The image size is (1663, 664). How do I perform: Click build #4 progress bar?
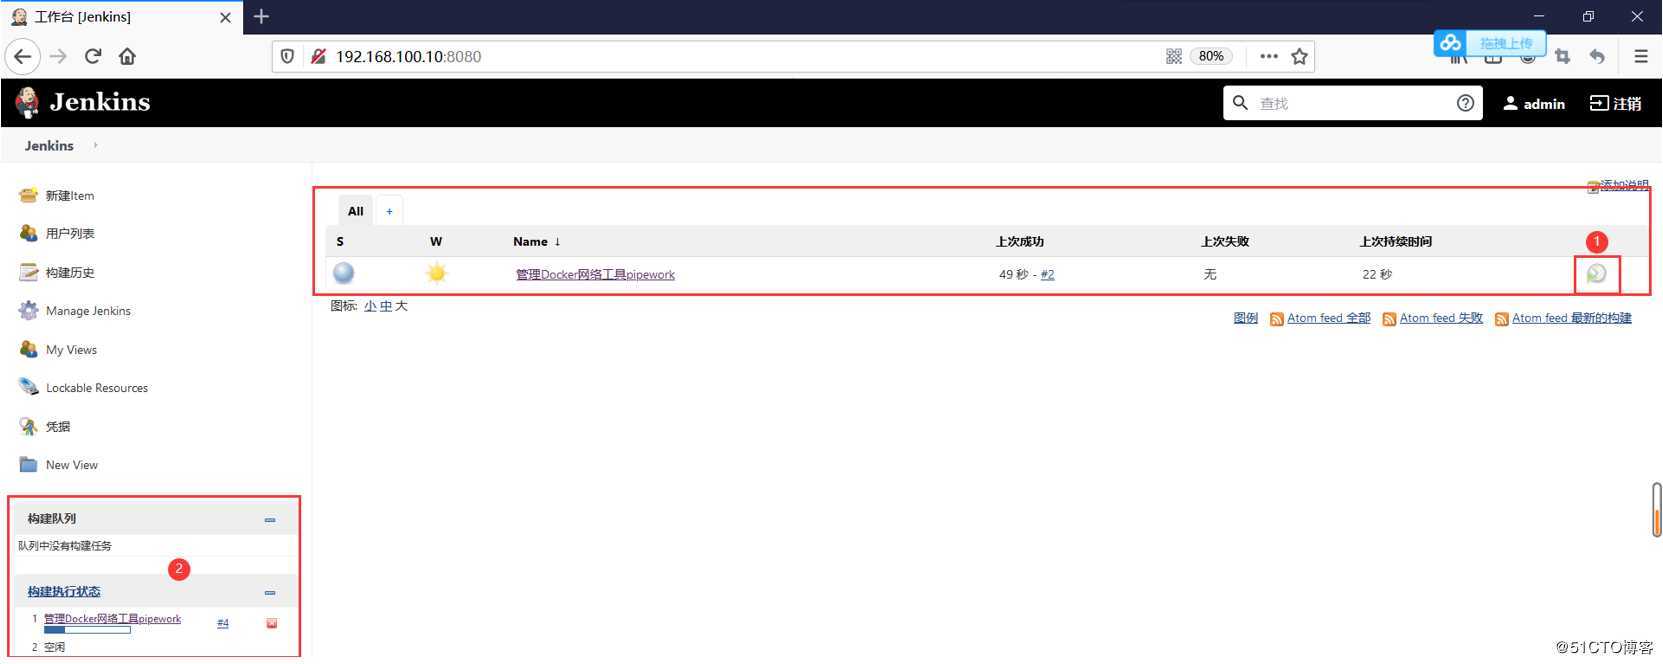[x=87, y=630]
